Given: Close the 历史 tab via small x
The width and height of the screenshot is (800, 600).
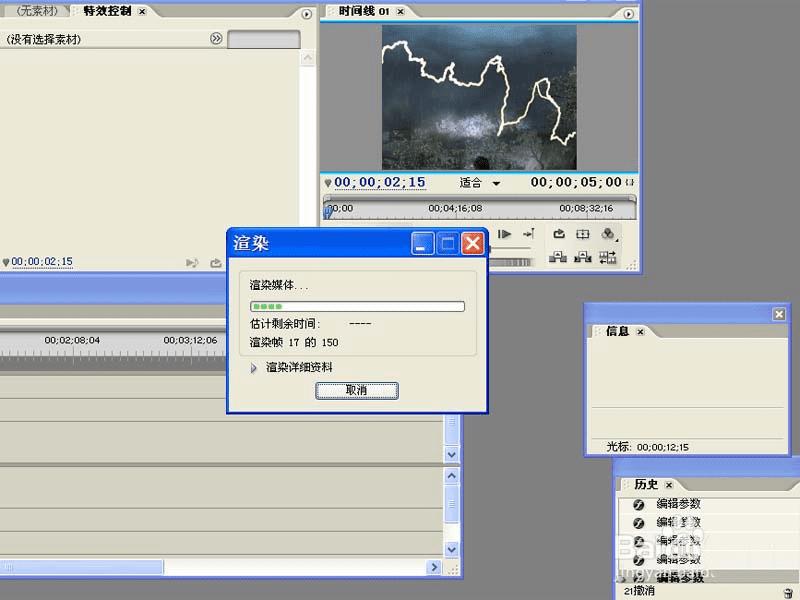Looking at the screenshot, I should pyautogui.click(x=669, y=485).
